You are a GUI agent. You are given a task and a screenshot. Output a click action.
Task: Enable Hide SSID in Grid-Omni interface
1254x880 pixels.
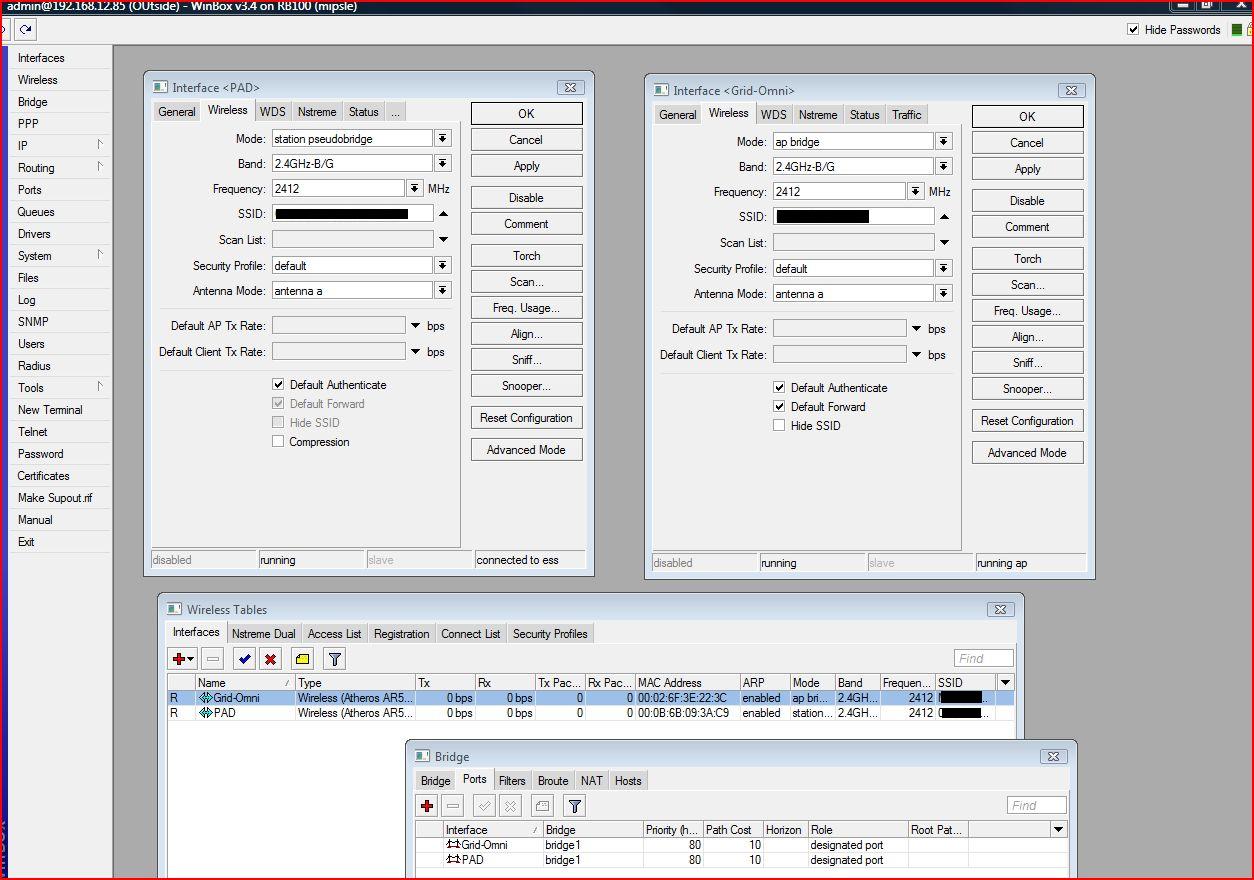tap(779, 426)
